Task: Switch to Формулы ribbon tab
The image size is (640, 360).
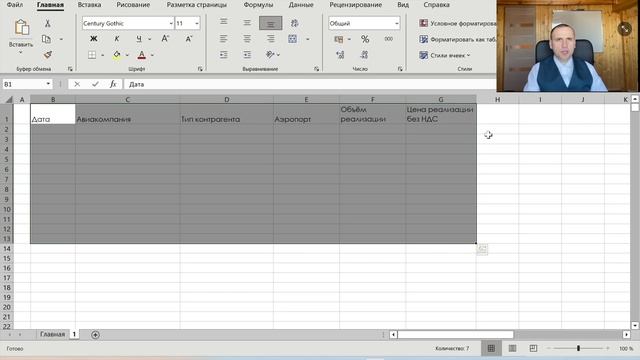Action: (258, 5)
